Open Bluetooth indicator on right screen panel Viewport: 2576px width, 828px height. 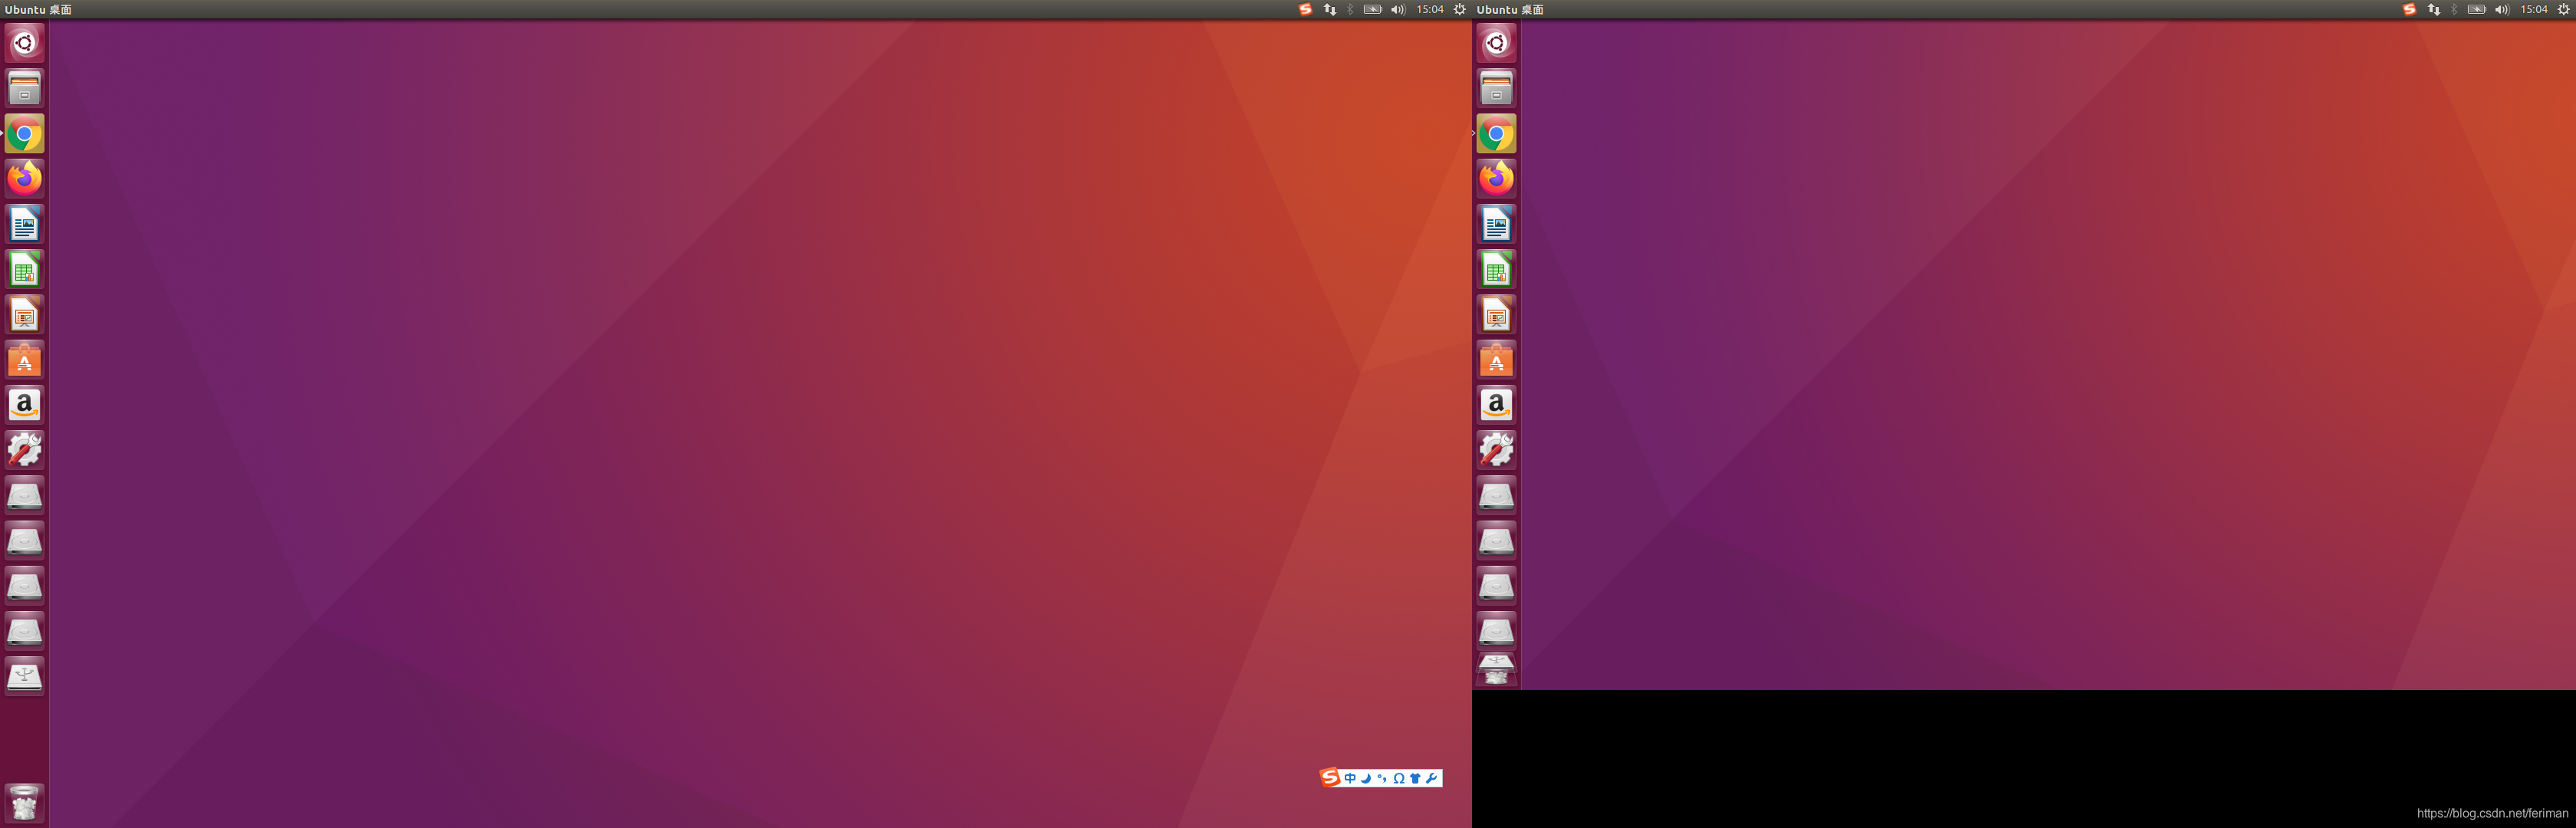[2454, 9]
